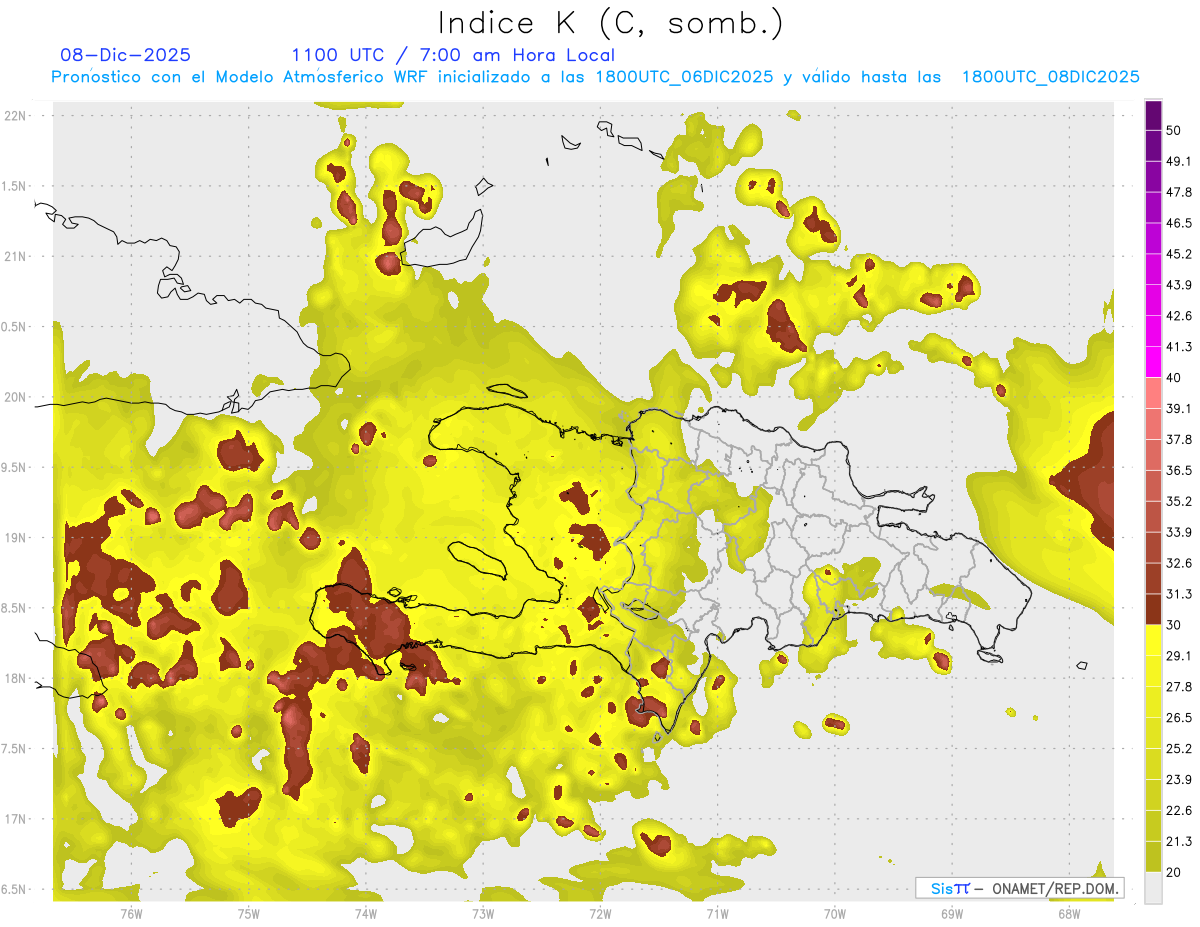The image size is (1200, 927).
Task: Click the colorbar value "45.2"
Action: tap(1179, 254)
